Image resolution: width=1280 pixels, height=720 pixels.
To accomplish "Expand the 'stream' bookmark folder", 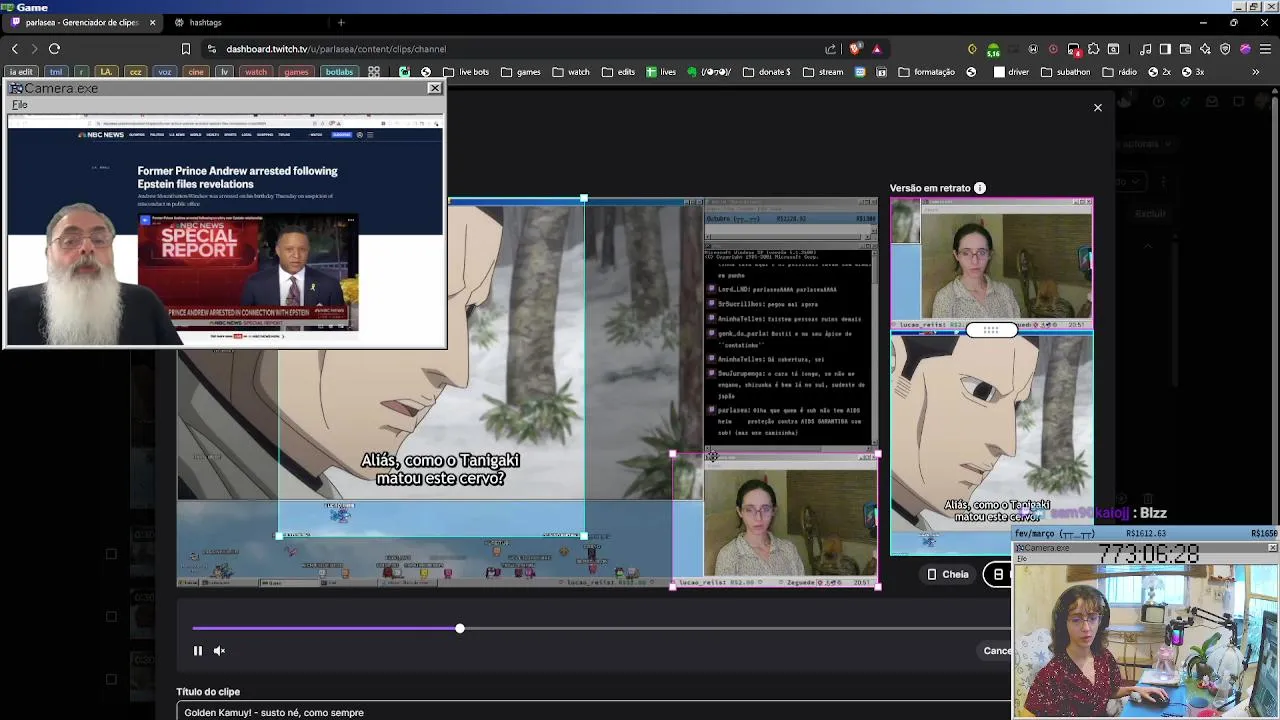I will click(823, 72).
